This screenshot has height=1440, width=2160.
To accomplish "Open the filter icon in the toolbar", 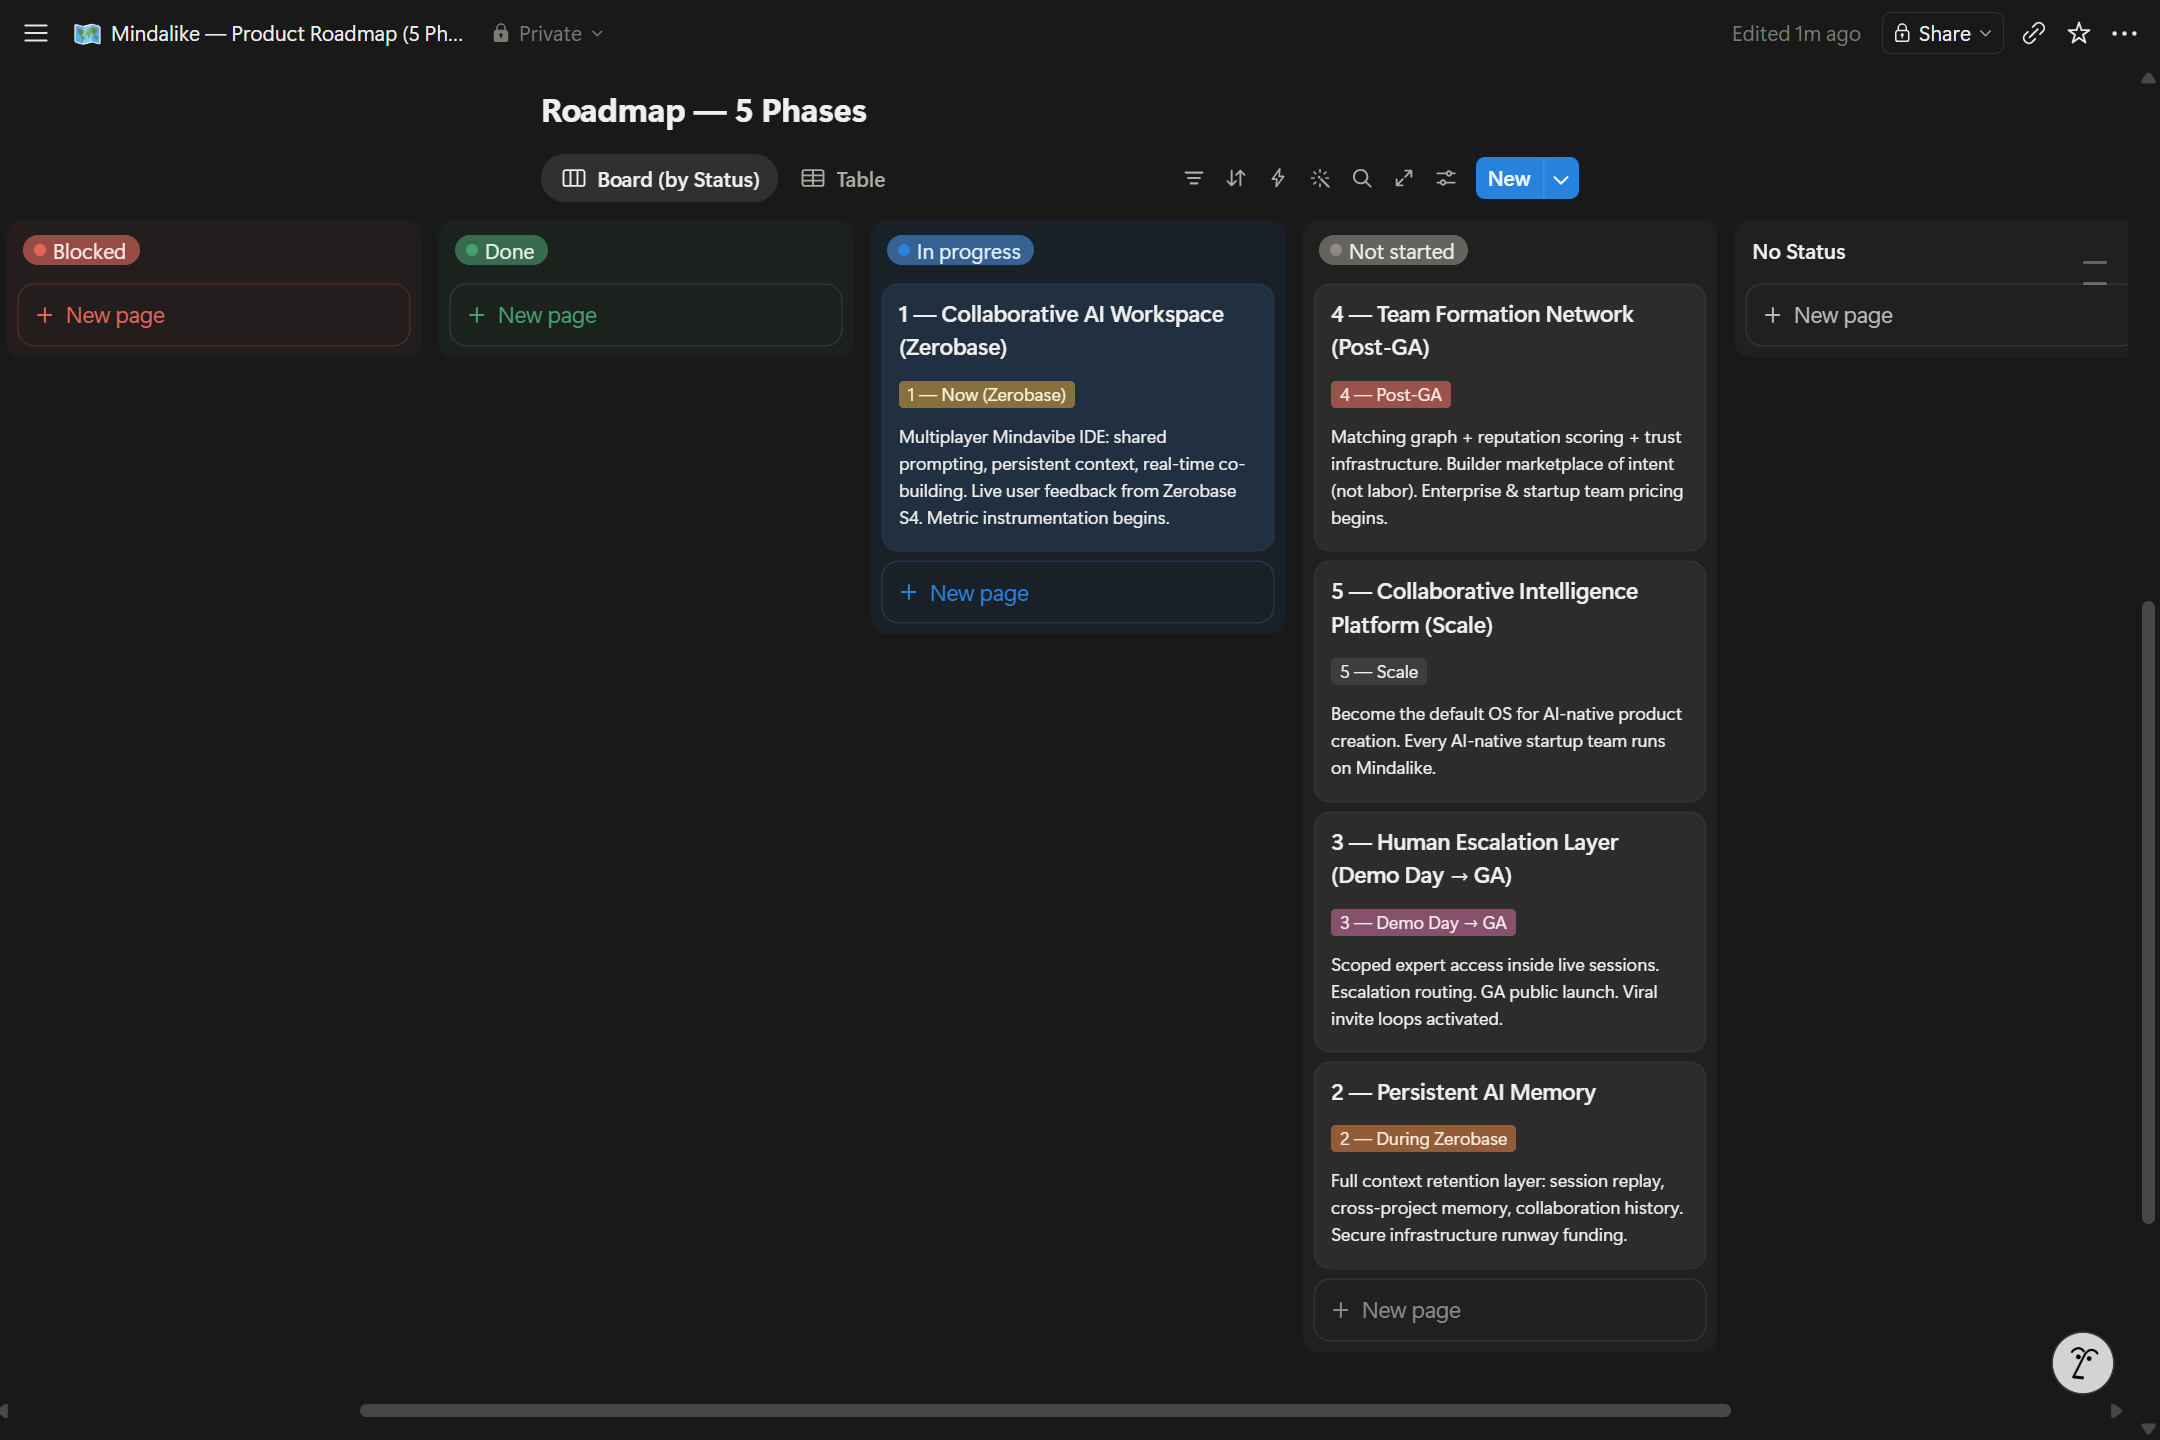I will (x=1193, y=178).
